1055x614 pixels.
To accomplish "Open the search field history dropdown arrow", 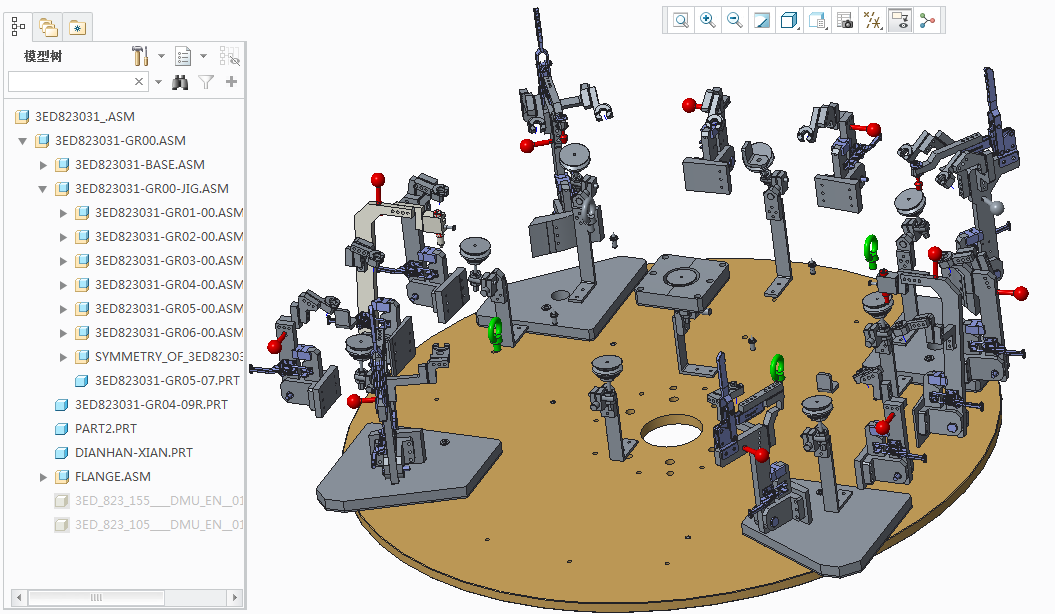I will coord(158,82).
